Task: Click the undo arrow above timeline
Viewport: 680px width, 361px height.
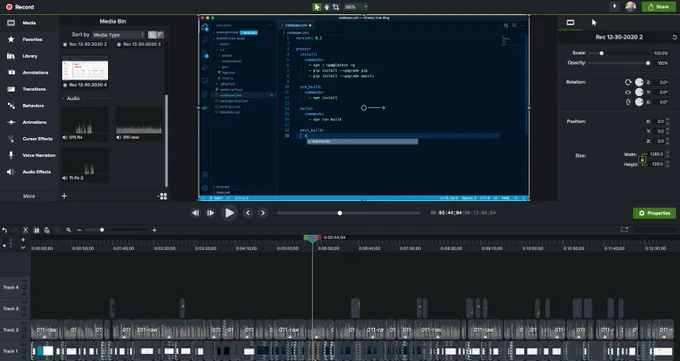Action: point(4,230)
